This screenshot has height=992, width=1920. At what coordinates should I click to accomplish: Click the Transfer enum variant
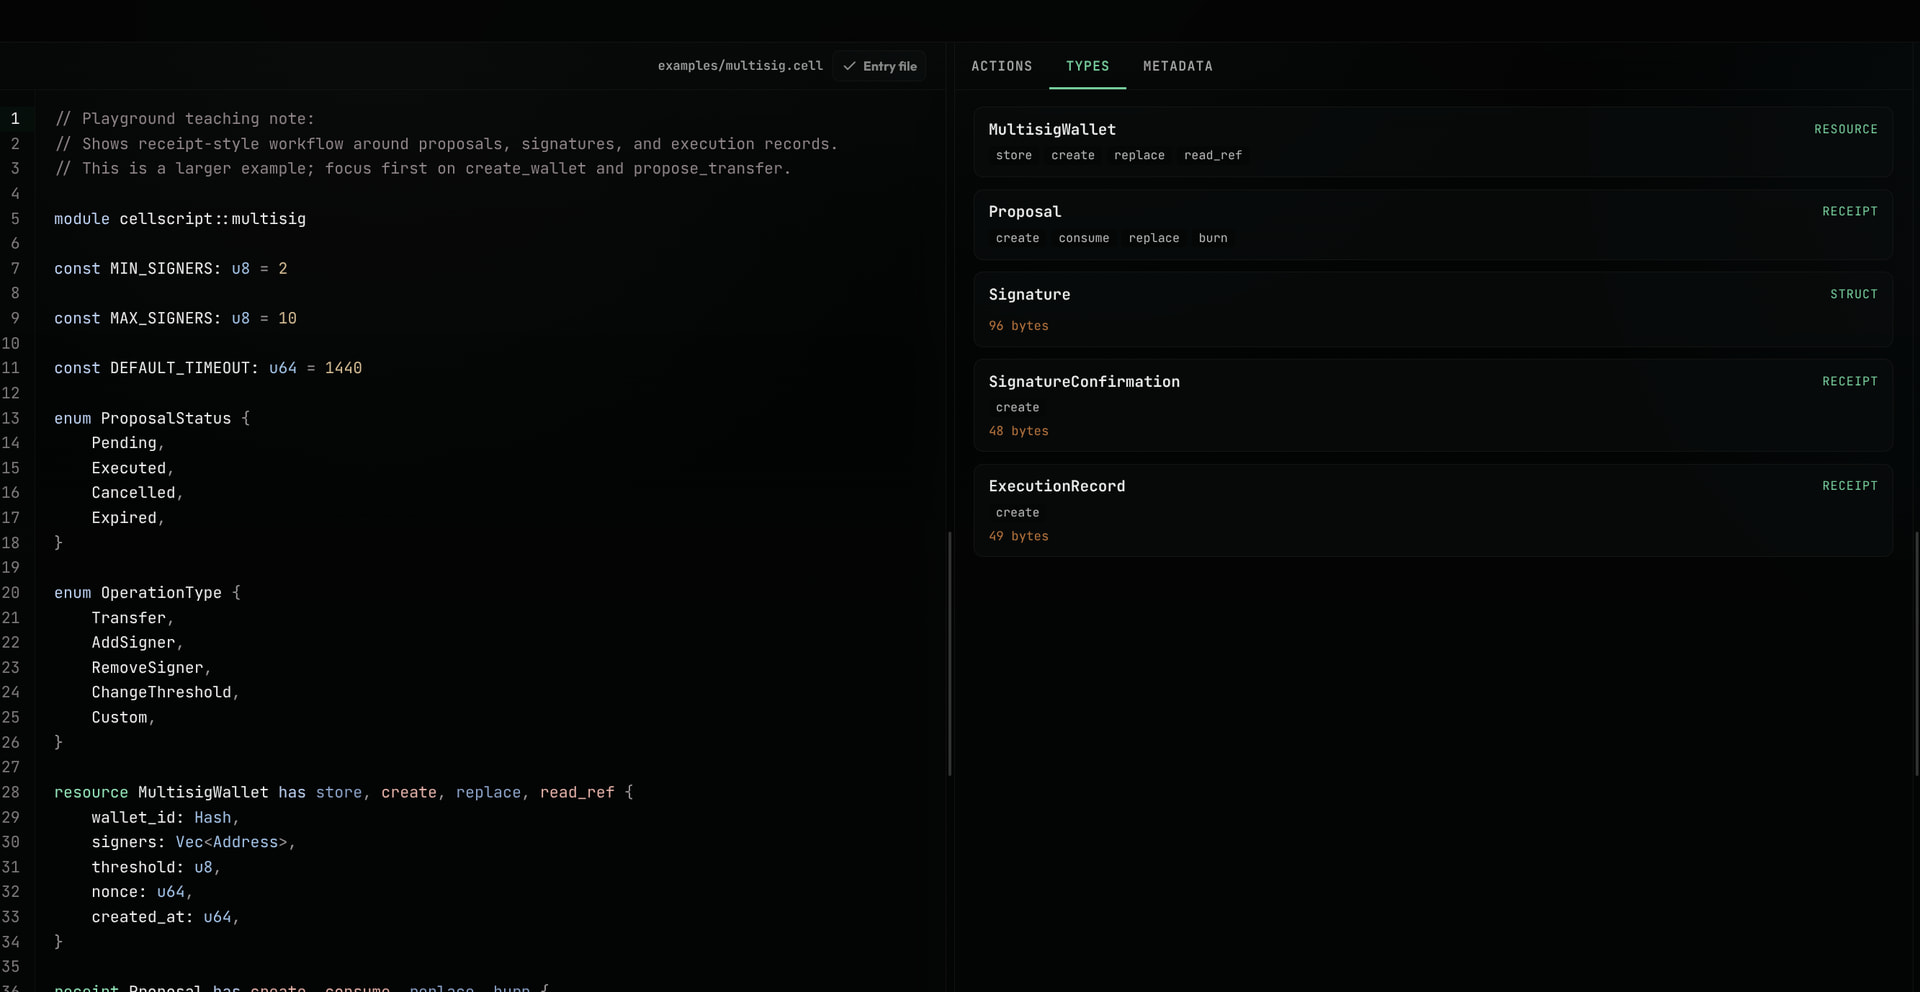[129, 618]
